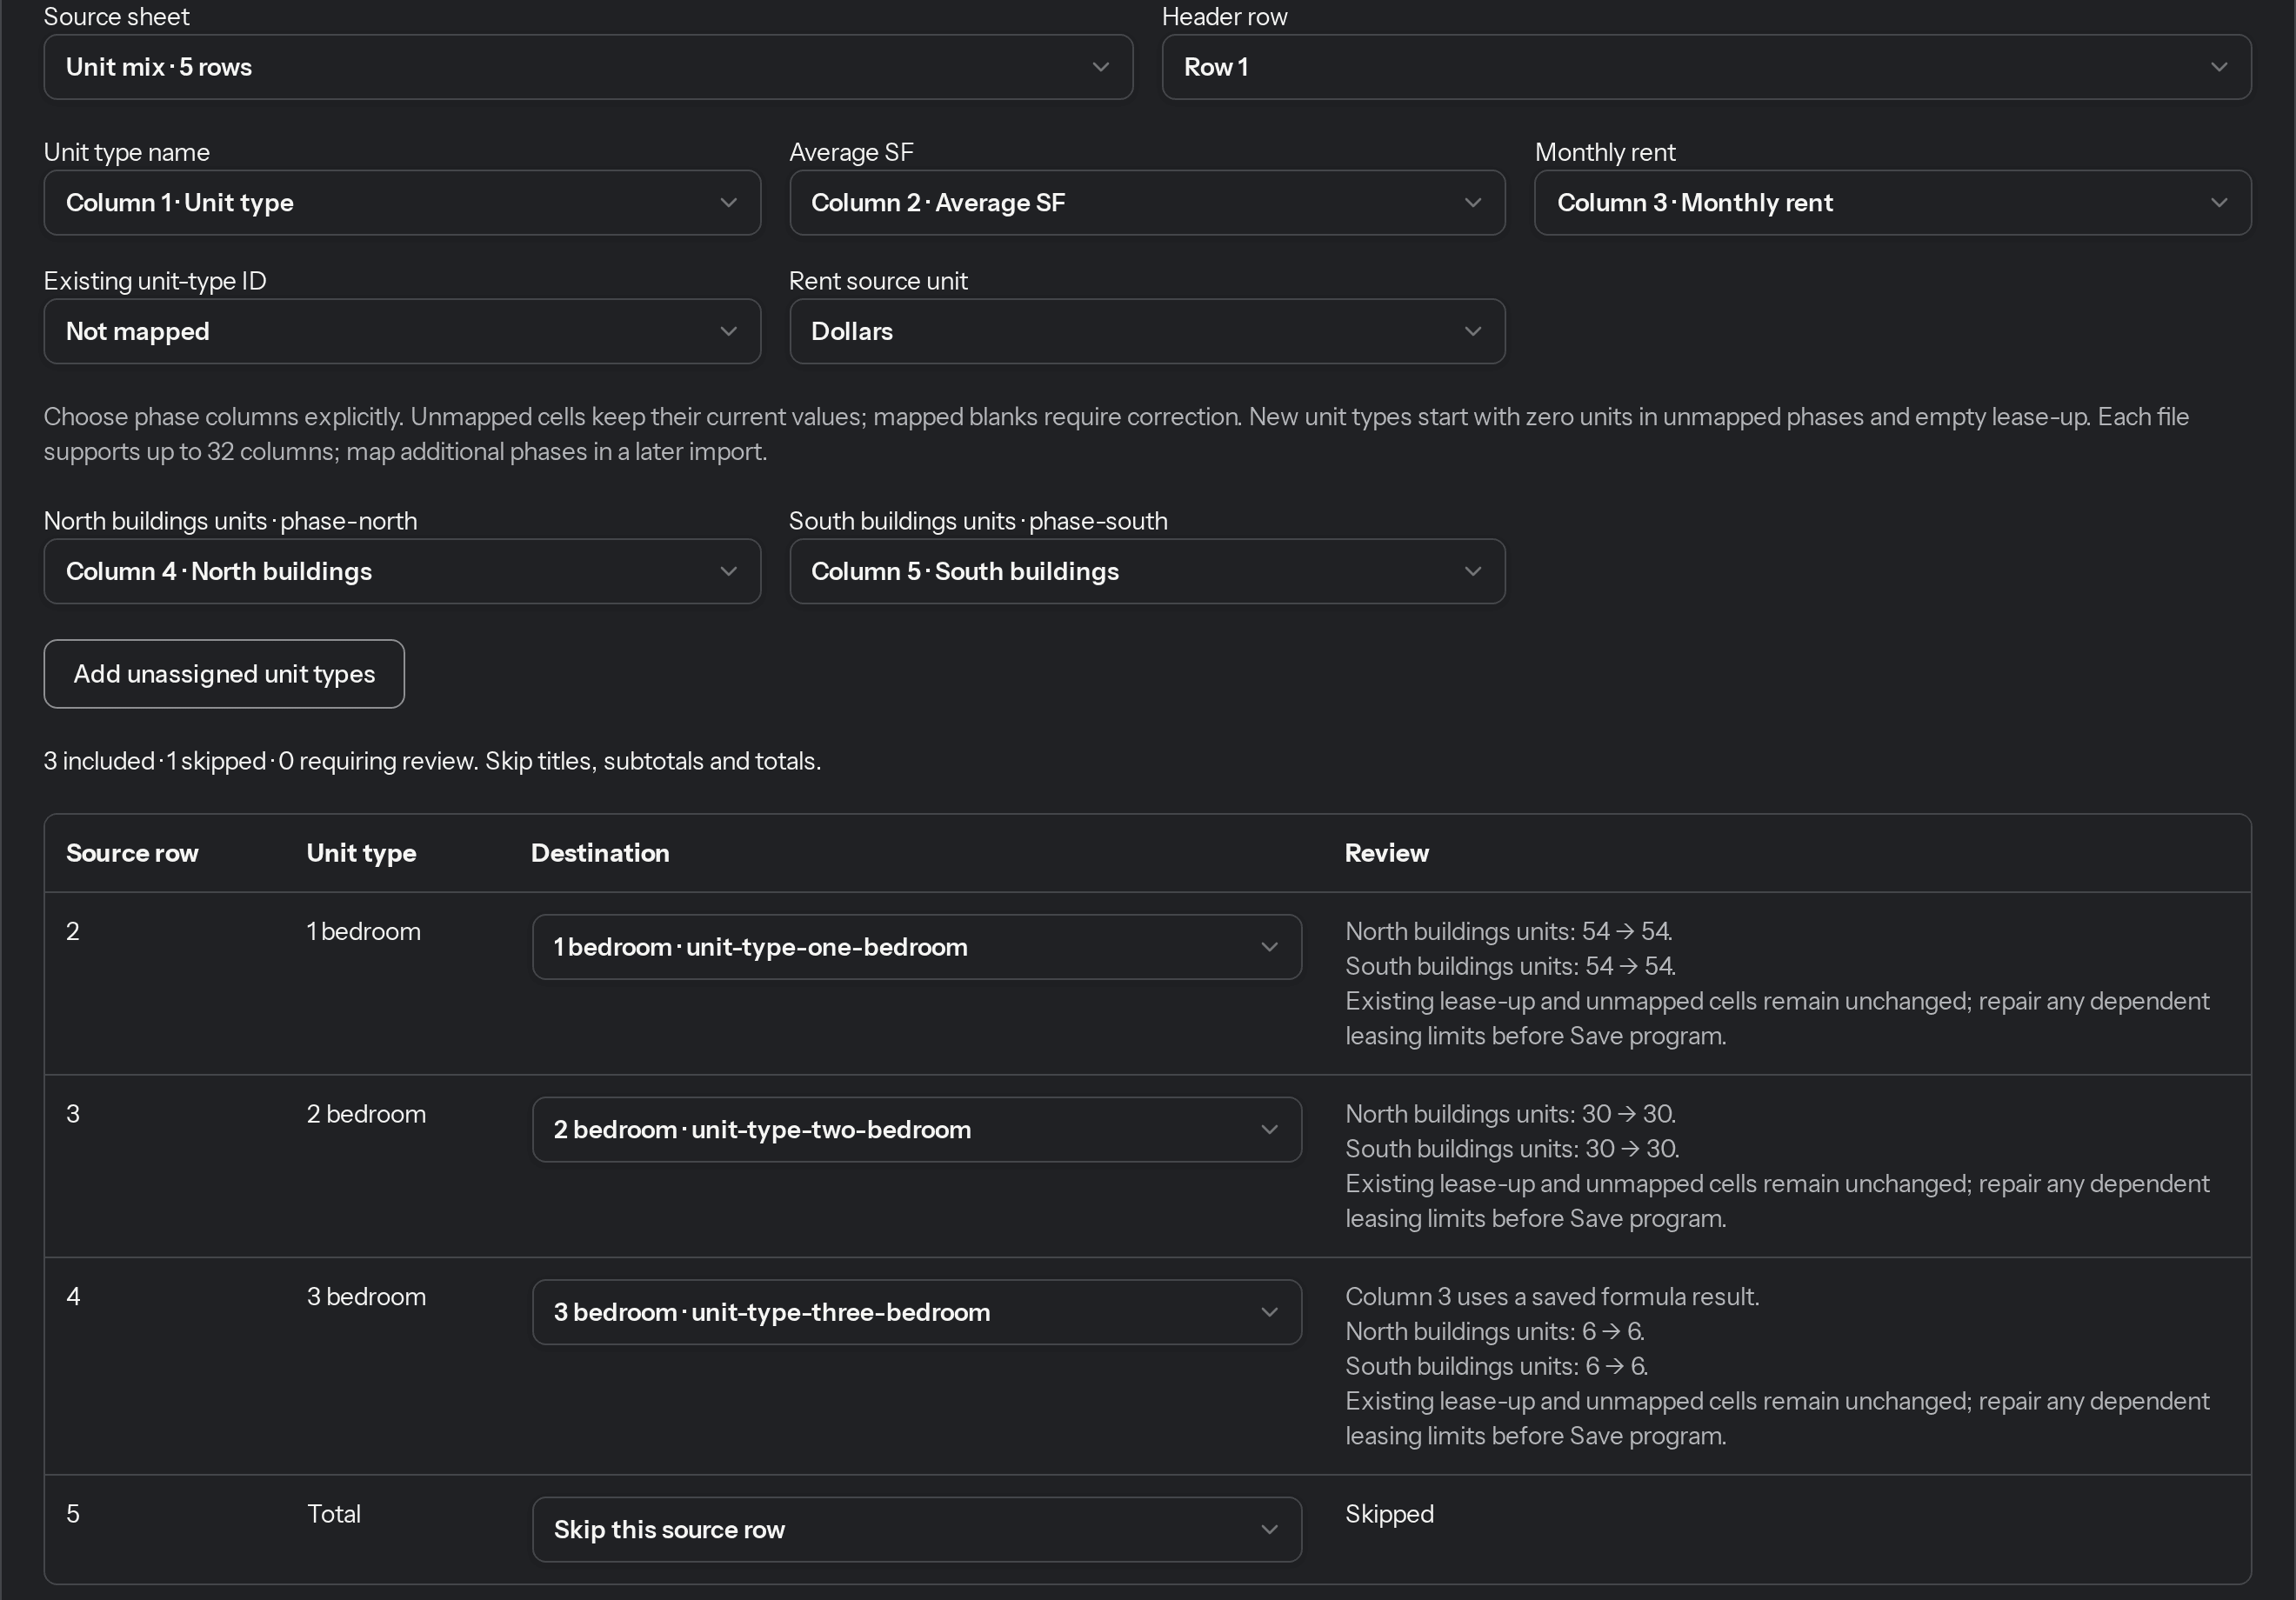Click the Unit type column header

click(x=361, y=853)
